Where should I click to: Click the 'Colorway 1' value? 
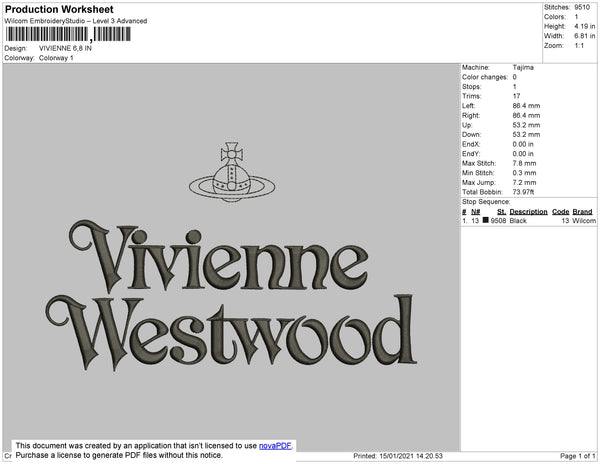click(x=56, y=58)
